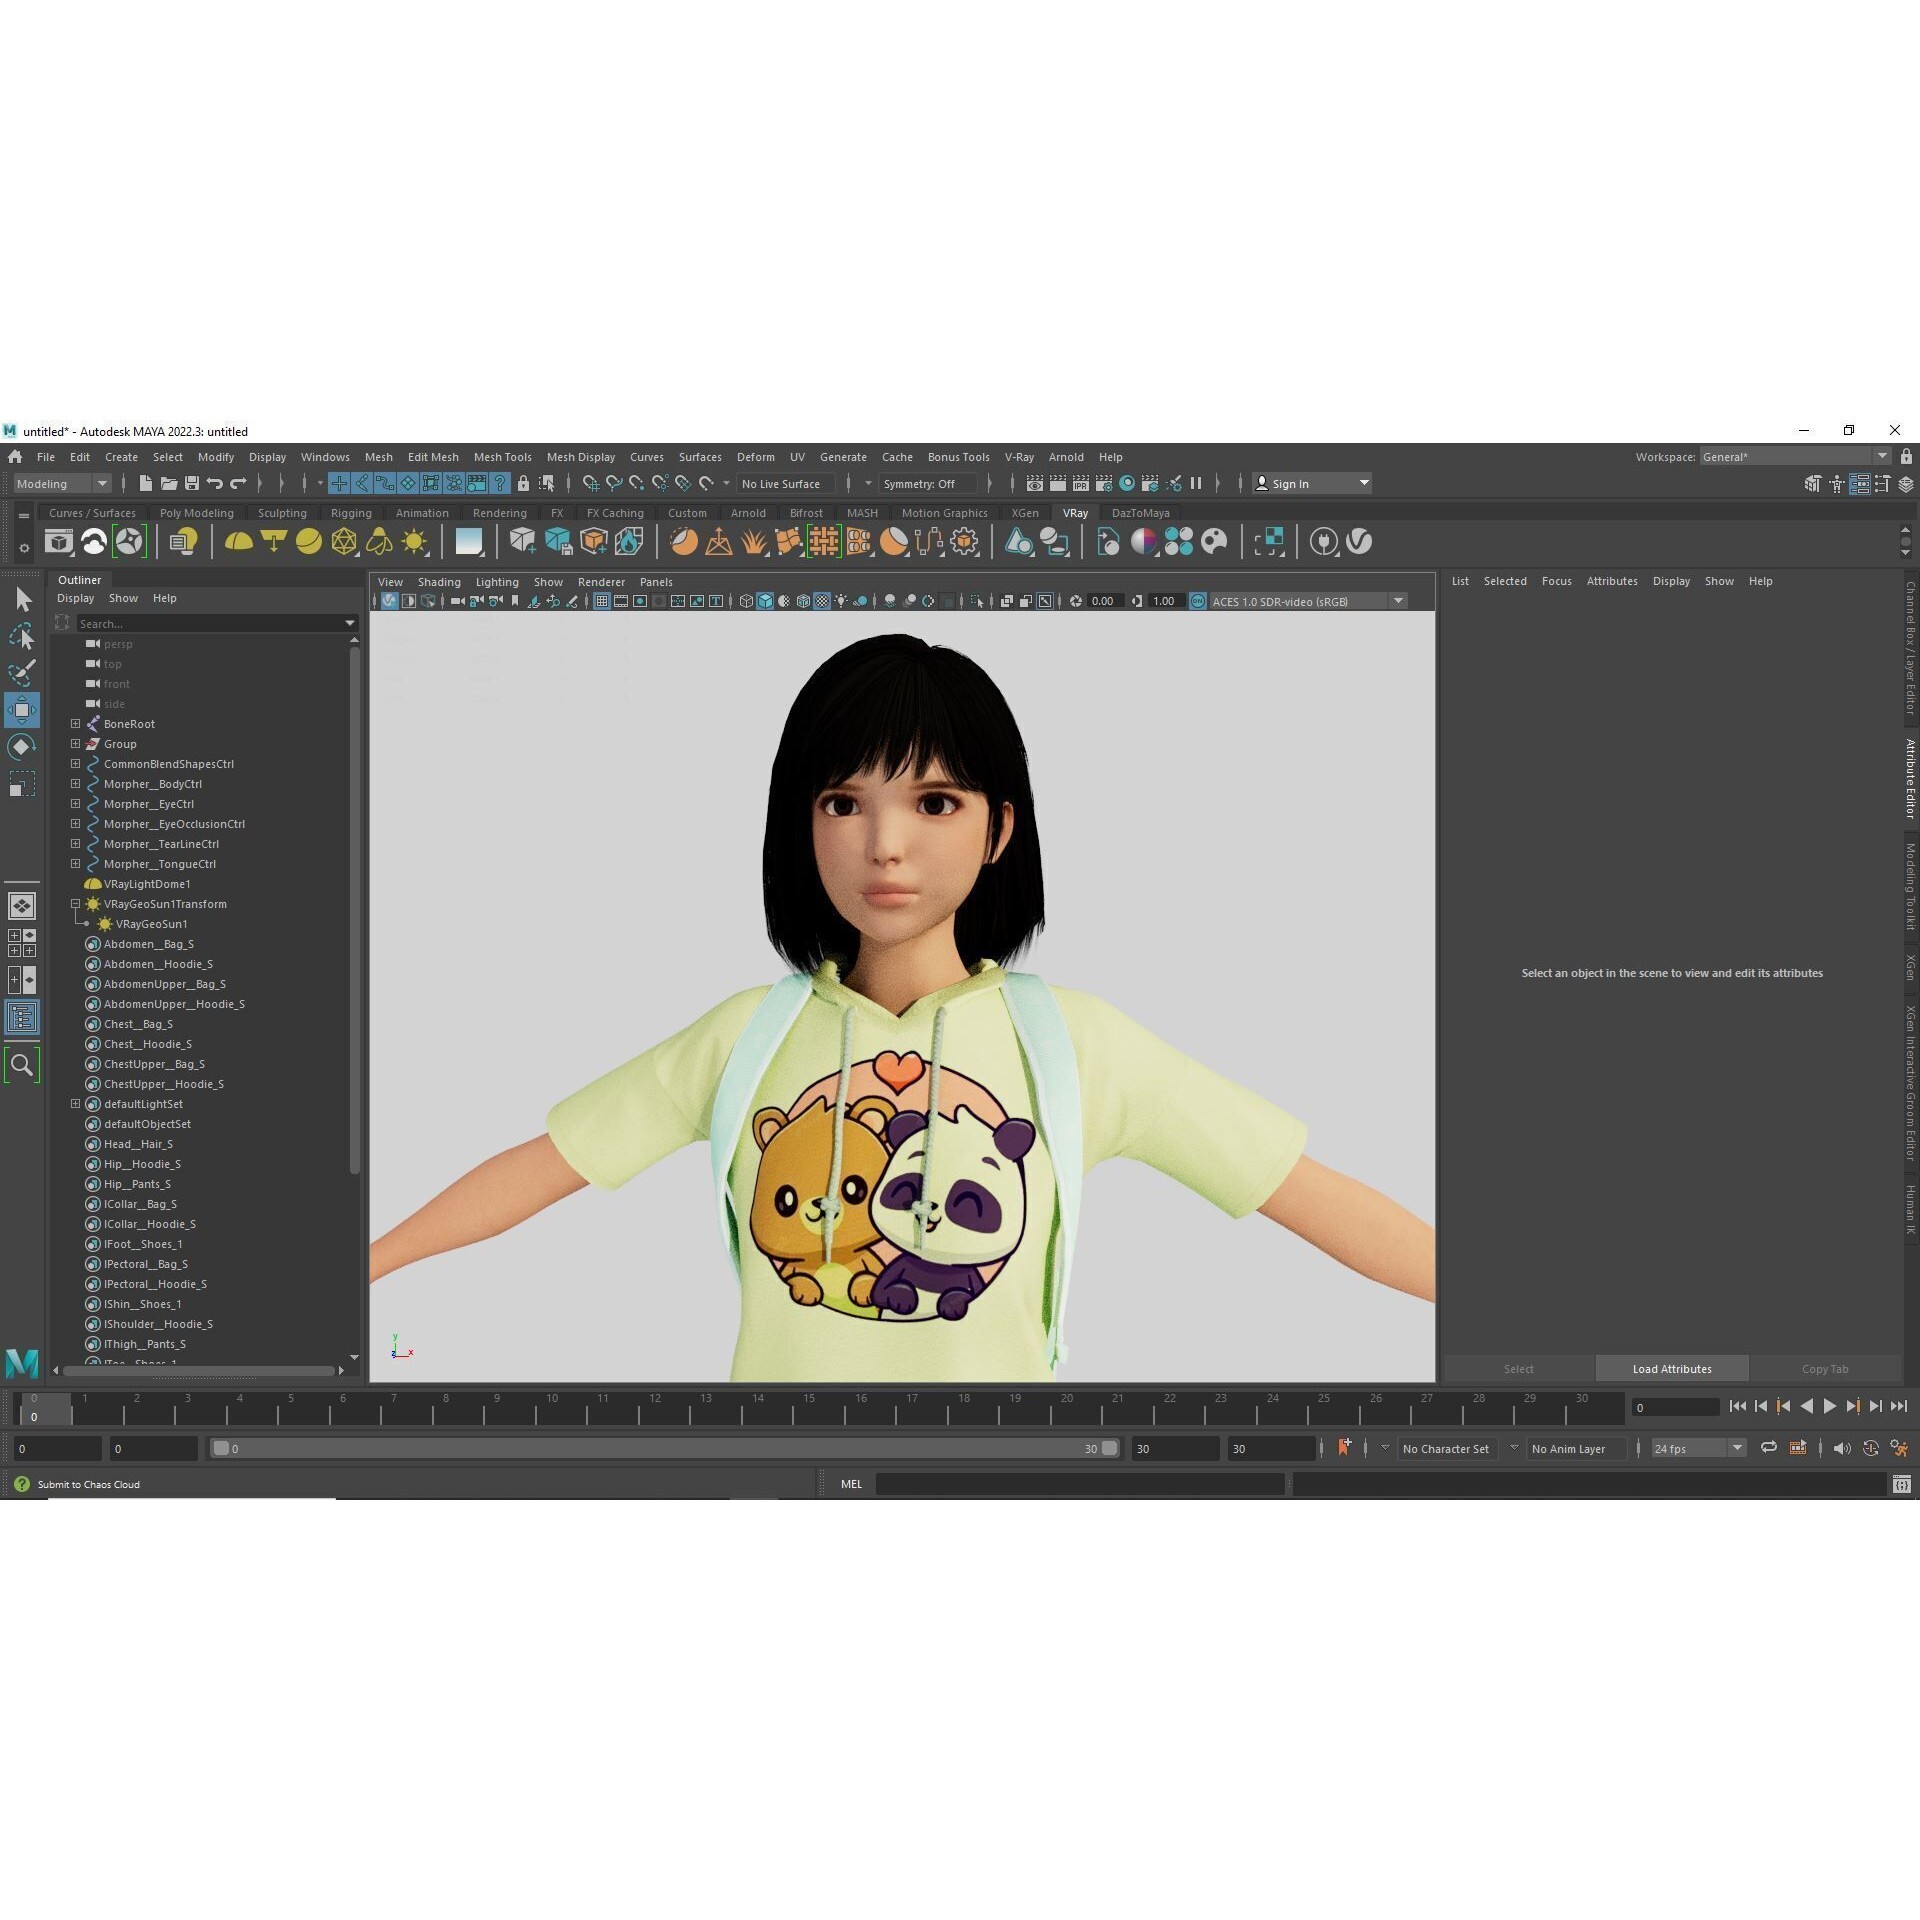The height and width of the screenshot is (1920, 1920).
Task: Switch to the Rigging shelf tab
Action: [x=351, y=513]
